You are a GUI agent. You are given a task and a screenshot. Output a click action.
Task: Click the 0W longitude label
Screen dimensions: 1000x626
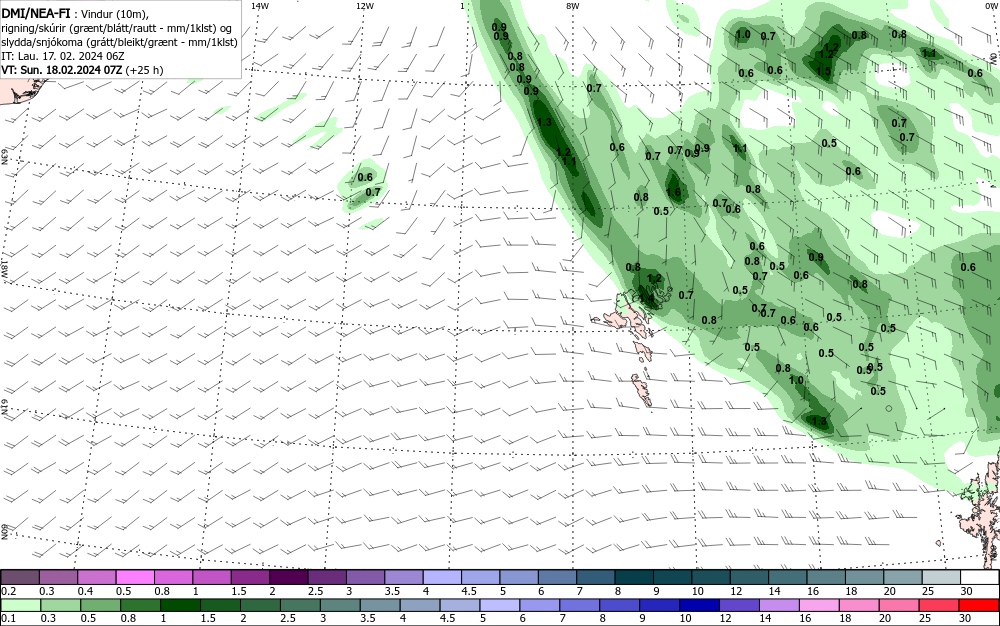point(994,6)
